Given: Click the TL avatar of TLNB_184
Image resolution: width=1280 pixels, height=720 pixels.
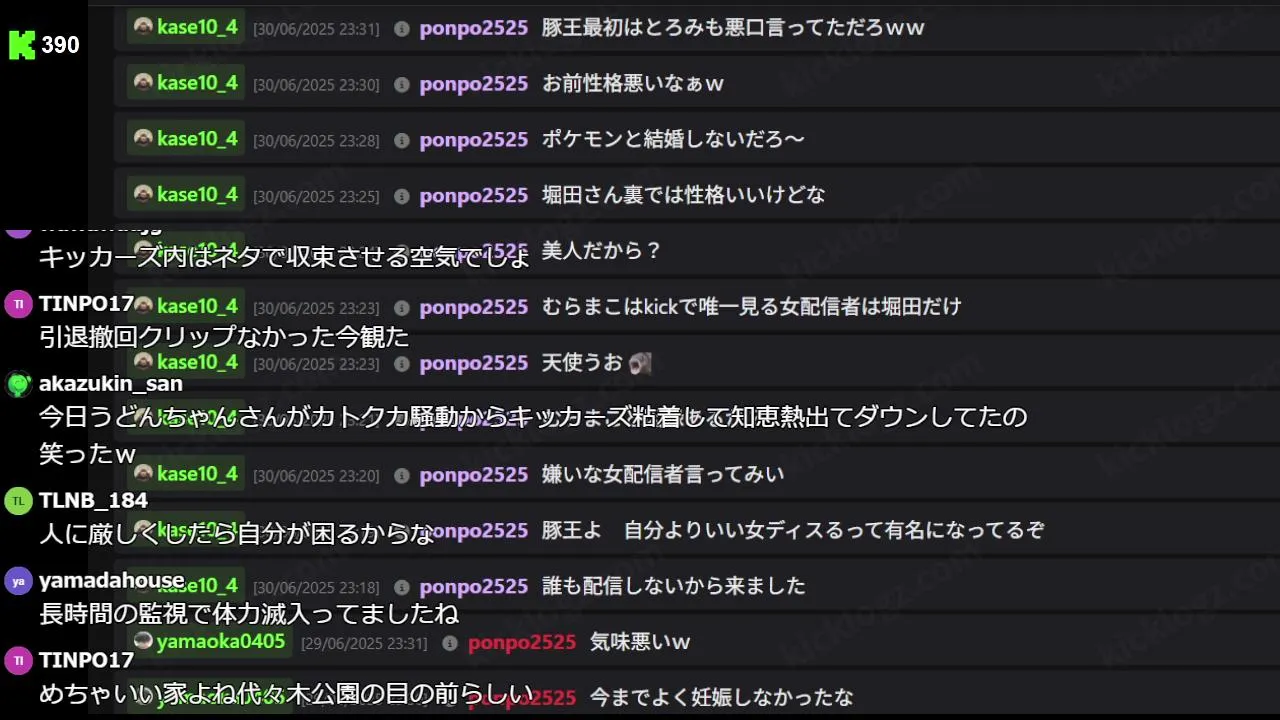Looking at the screenshot, I should pyautogui.click(x=19, y=501).
